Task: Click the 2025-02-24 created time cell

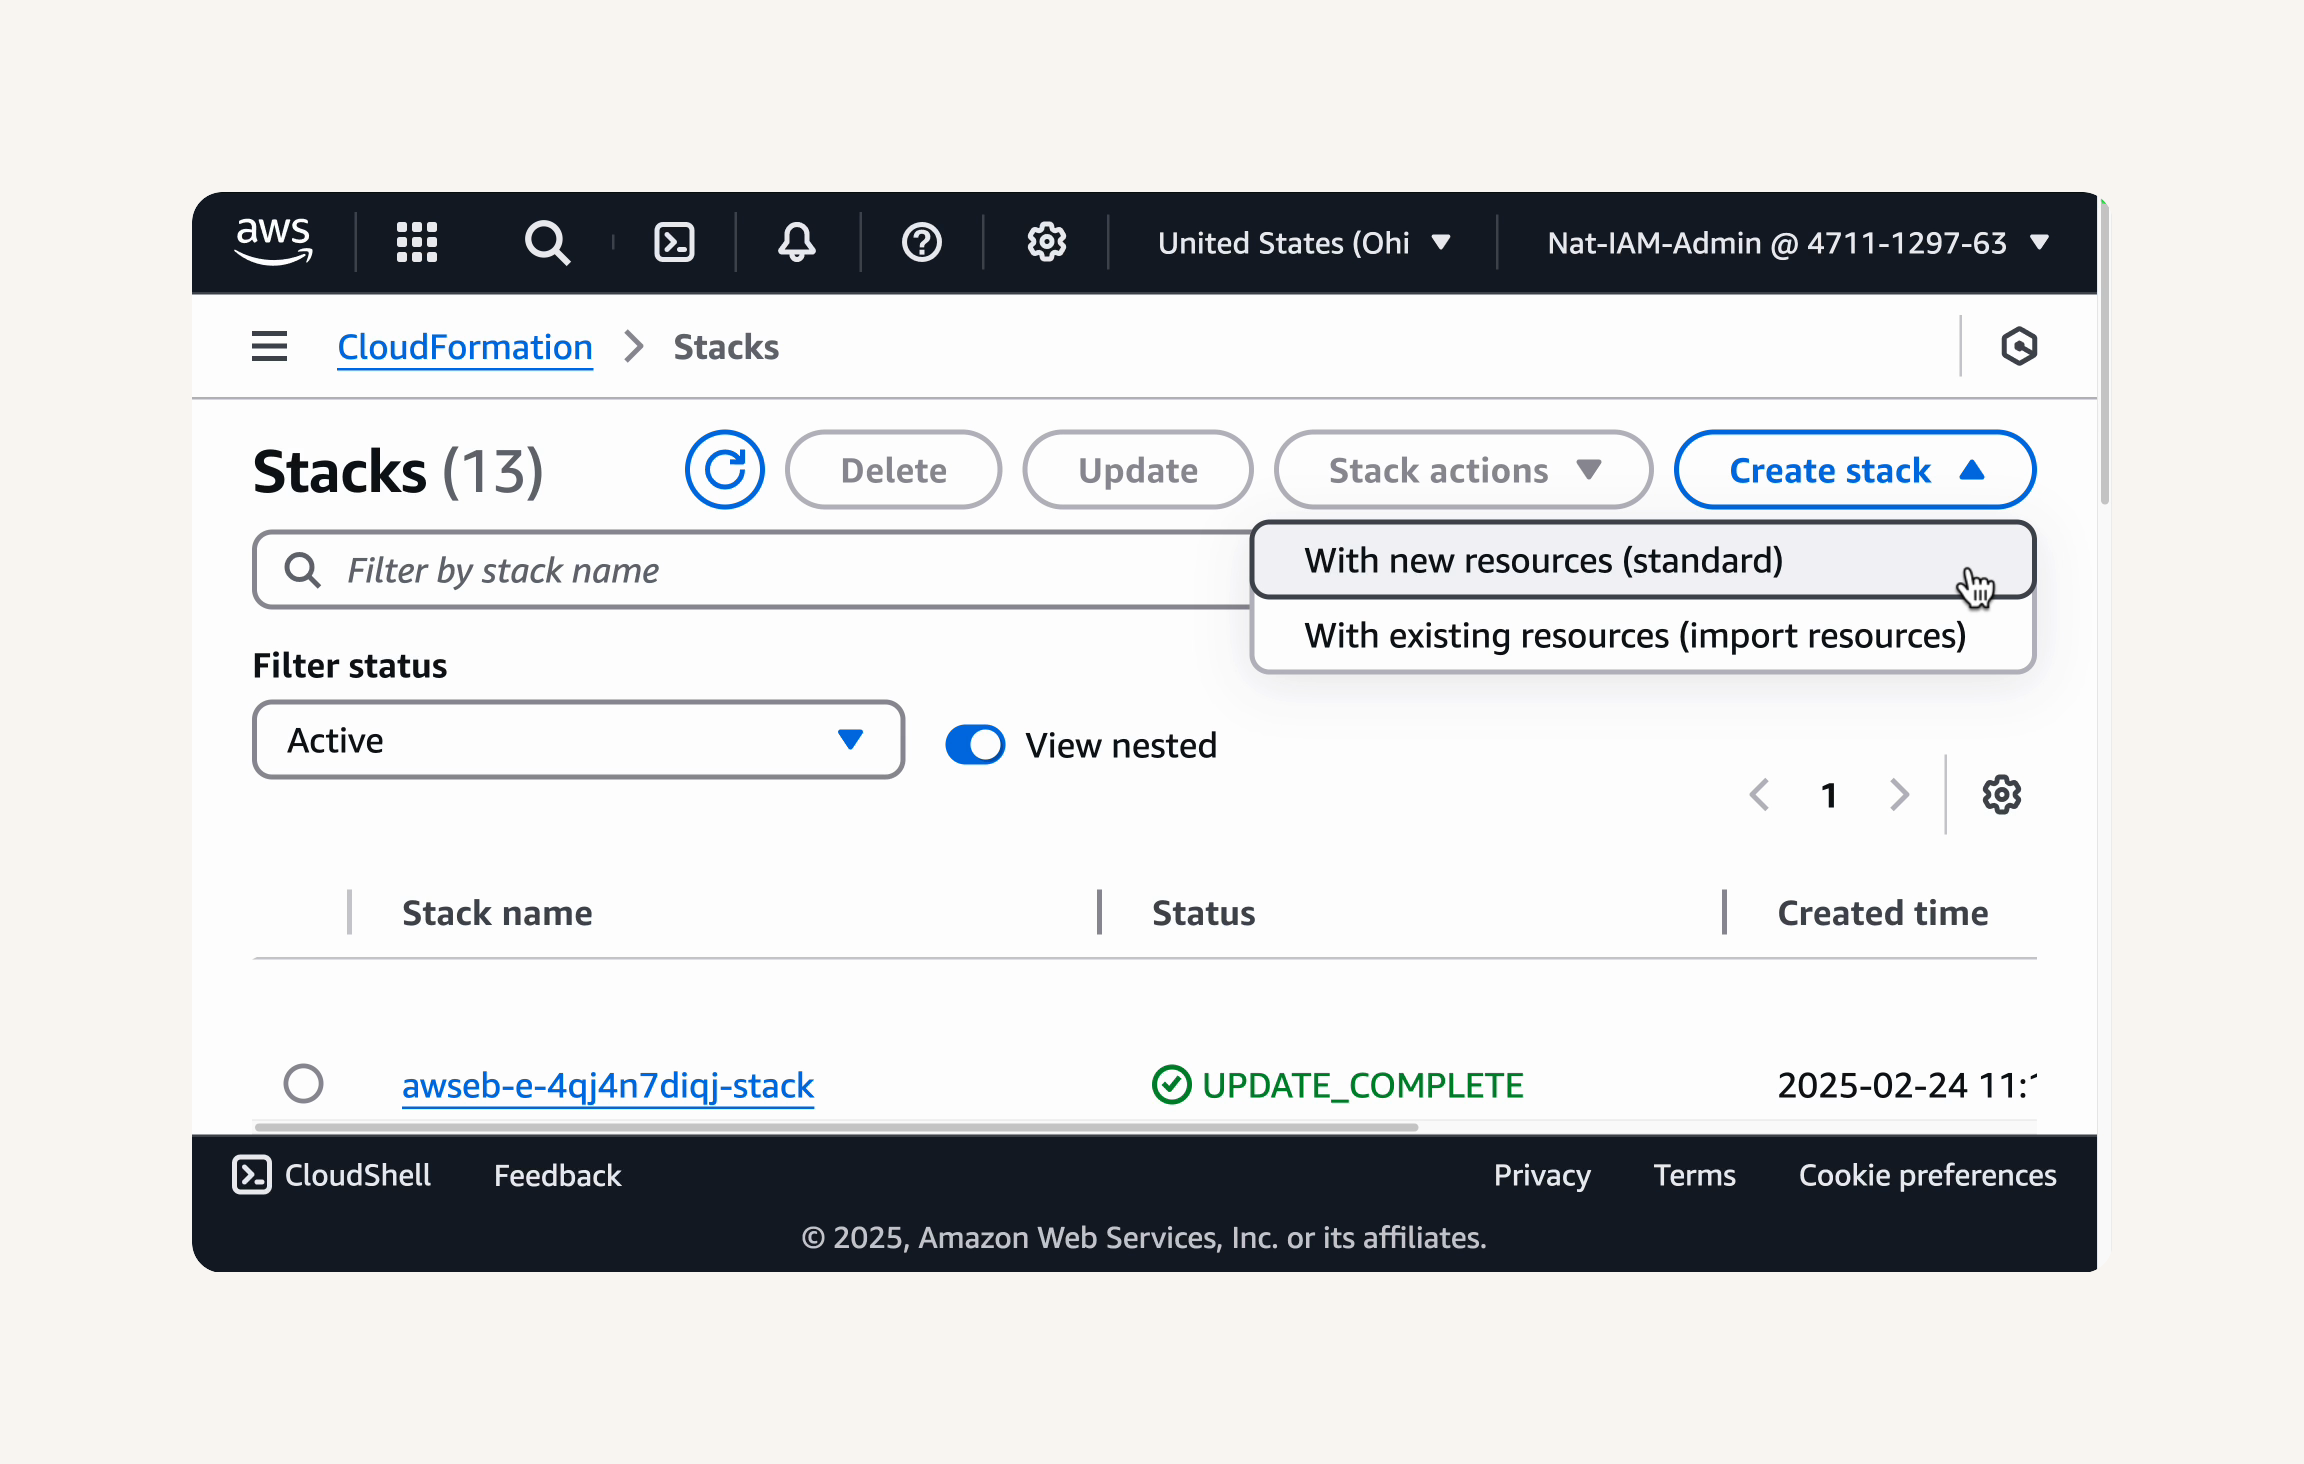Action: (x=1906, y=1085)
